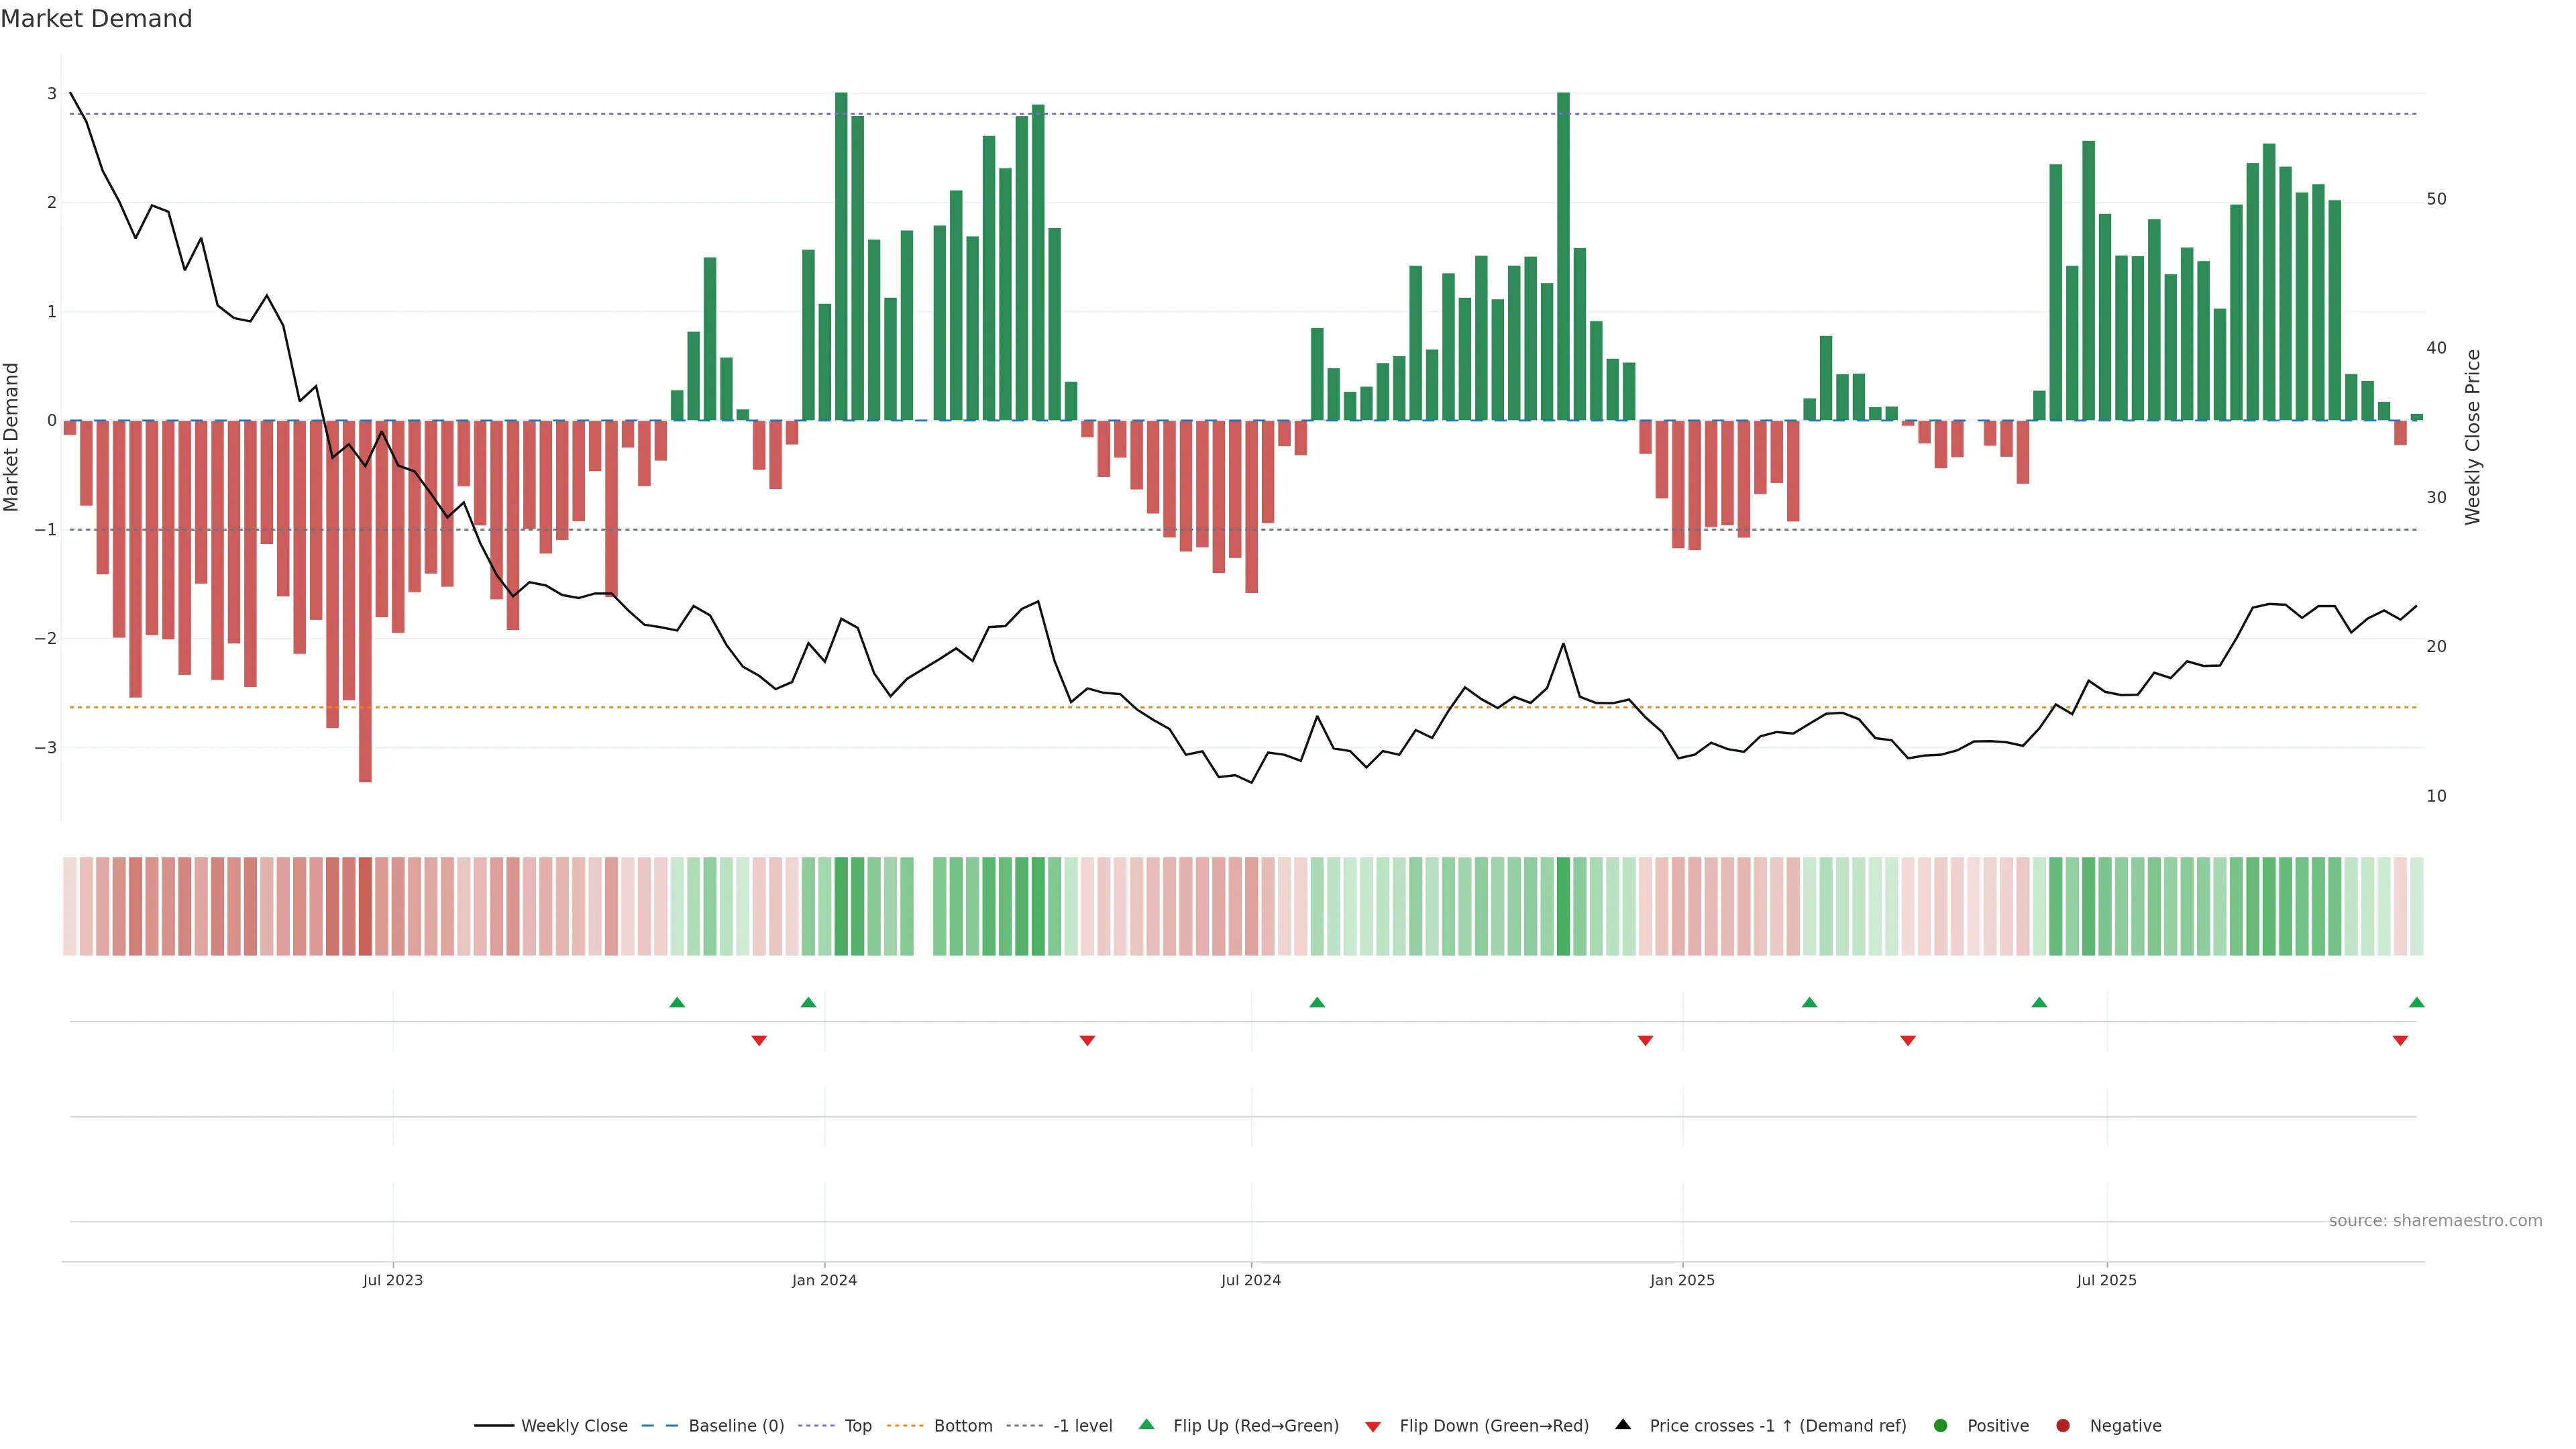Click the green Positive legend circle
This screenshot has height=1449, width=2576.
point(1940,1425)
